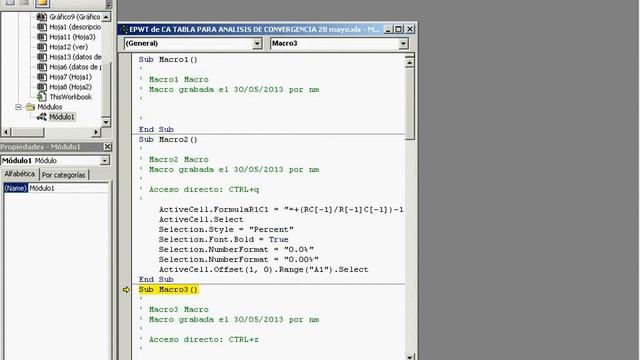Screen dimensions: 640x360
Task: Close the Propiedades - Módulo1 panel
Action: [x=107, y=147]
